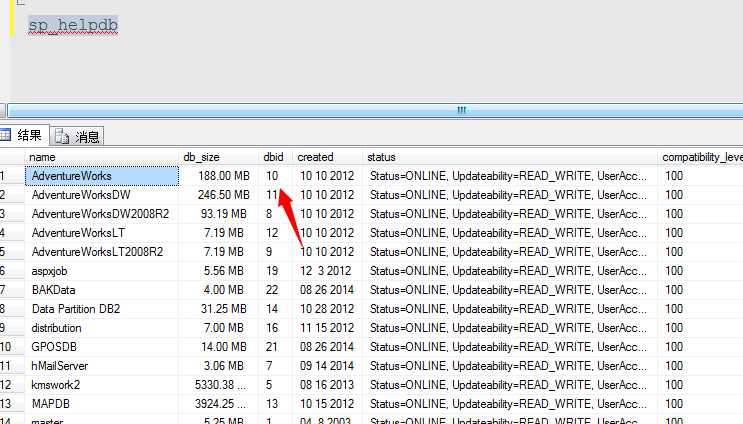Select row header number 10
This screenshot has width=743, height=424.
pyautogui.click(x=12, y=347)
